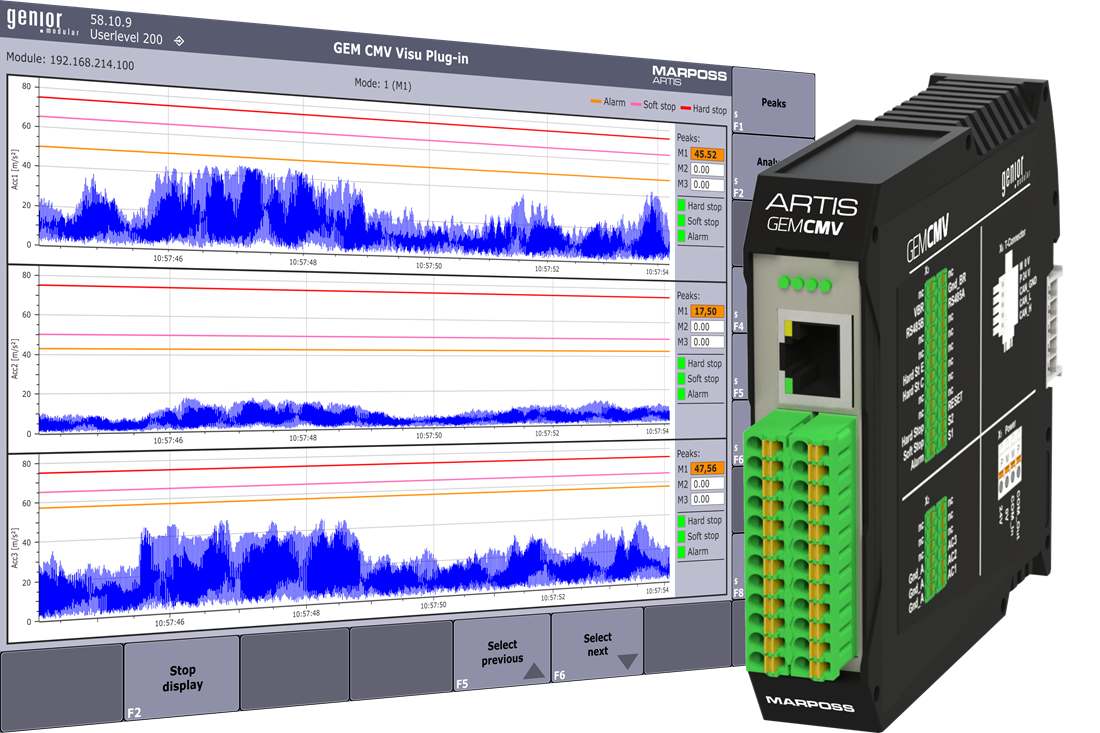The image size is (1100, 733).
Task: Click Peaks: heading in Acc1 panel
Action: point(688,138)
